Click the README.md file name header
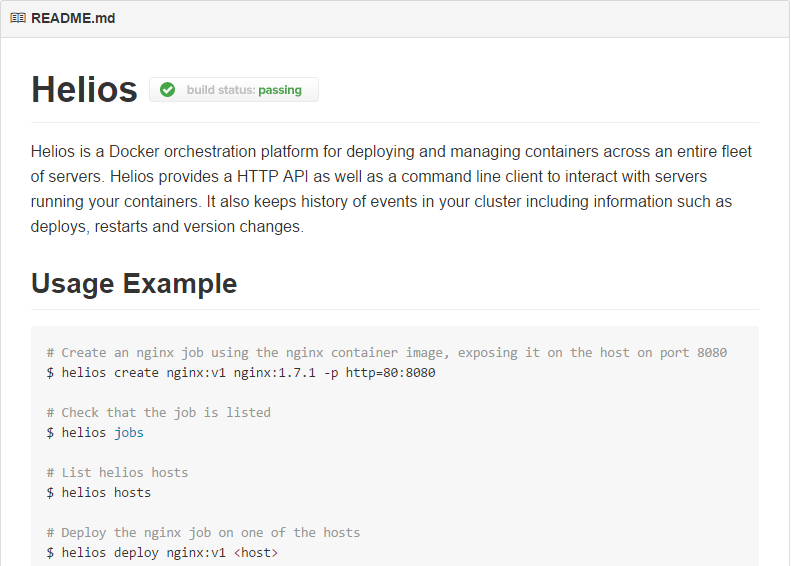This screenshot has width=791, height=566. coord(73,18)
